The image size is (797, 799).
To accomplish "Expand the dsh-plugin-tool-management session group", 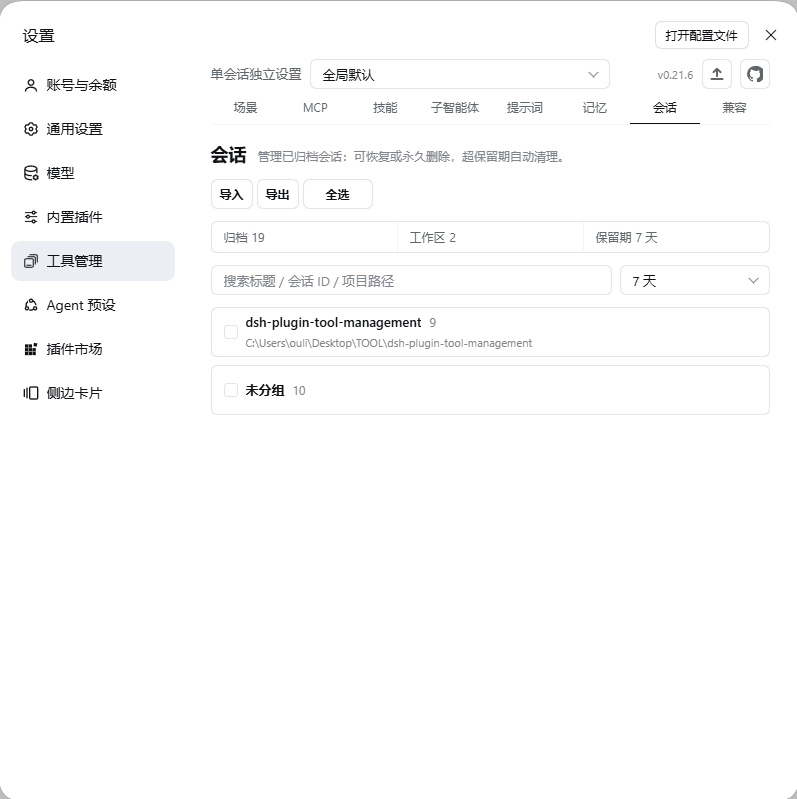I will 490,332.
